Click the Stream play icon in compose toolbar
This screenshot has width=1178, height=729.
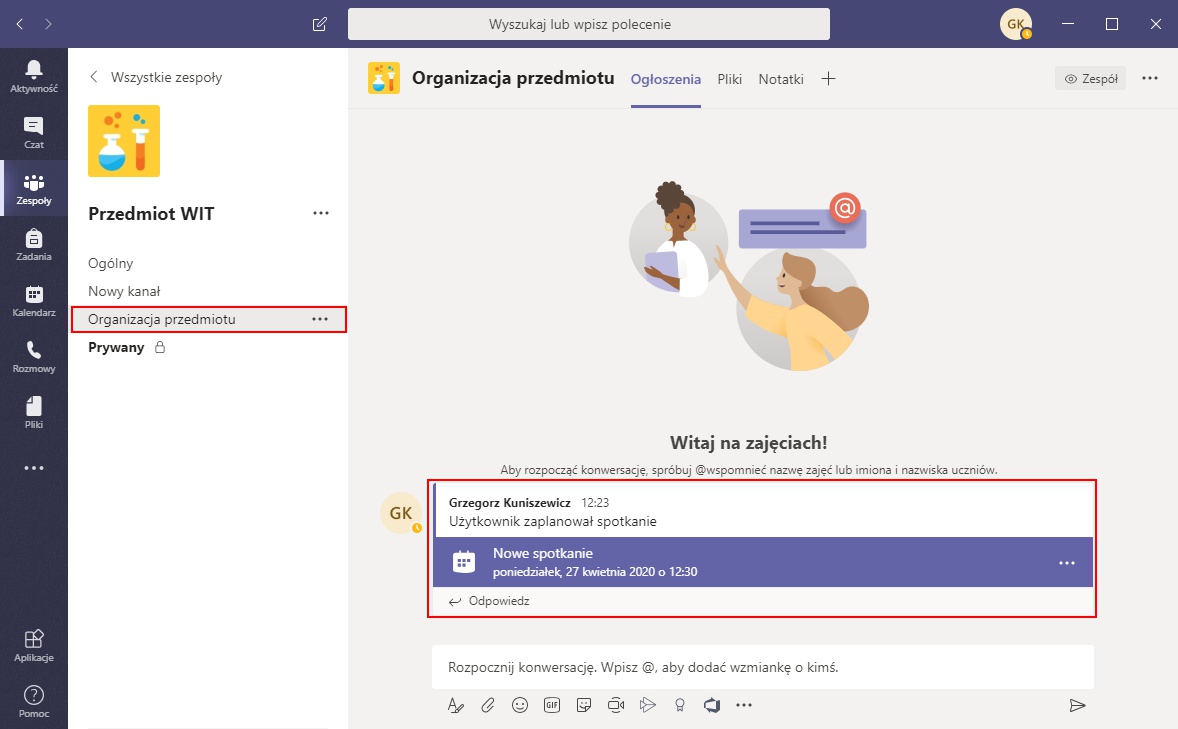(x=648, y=705)
